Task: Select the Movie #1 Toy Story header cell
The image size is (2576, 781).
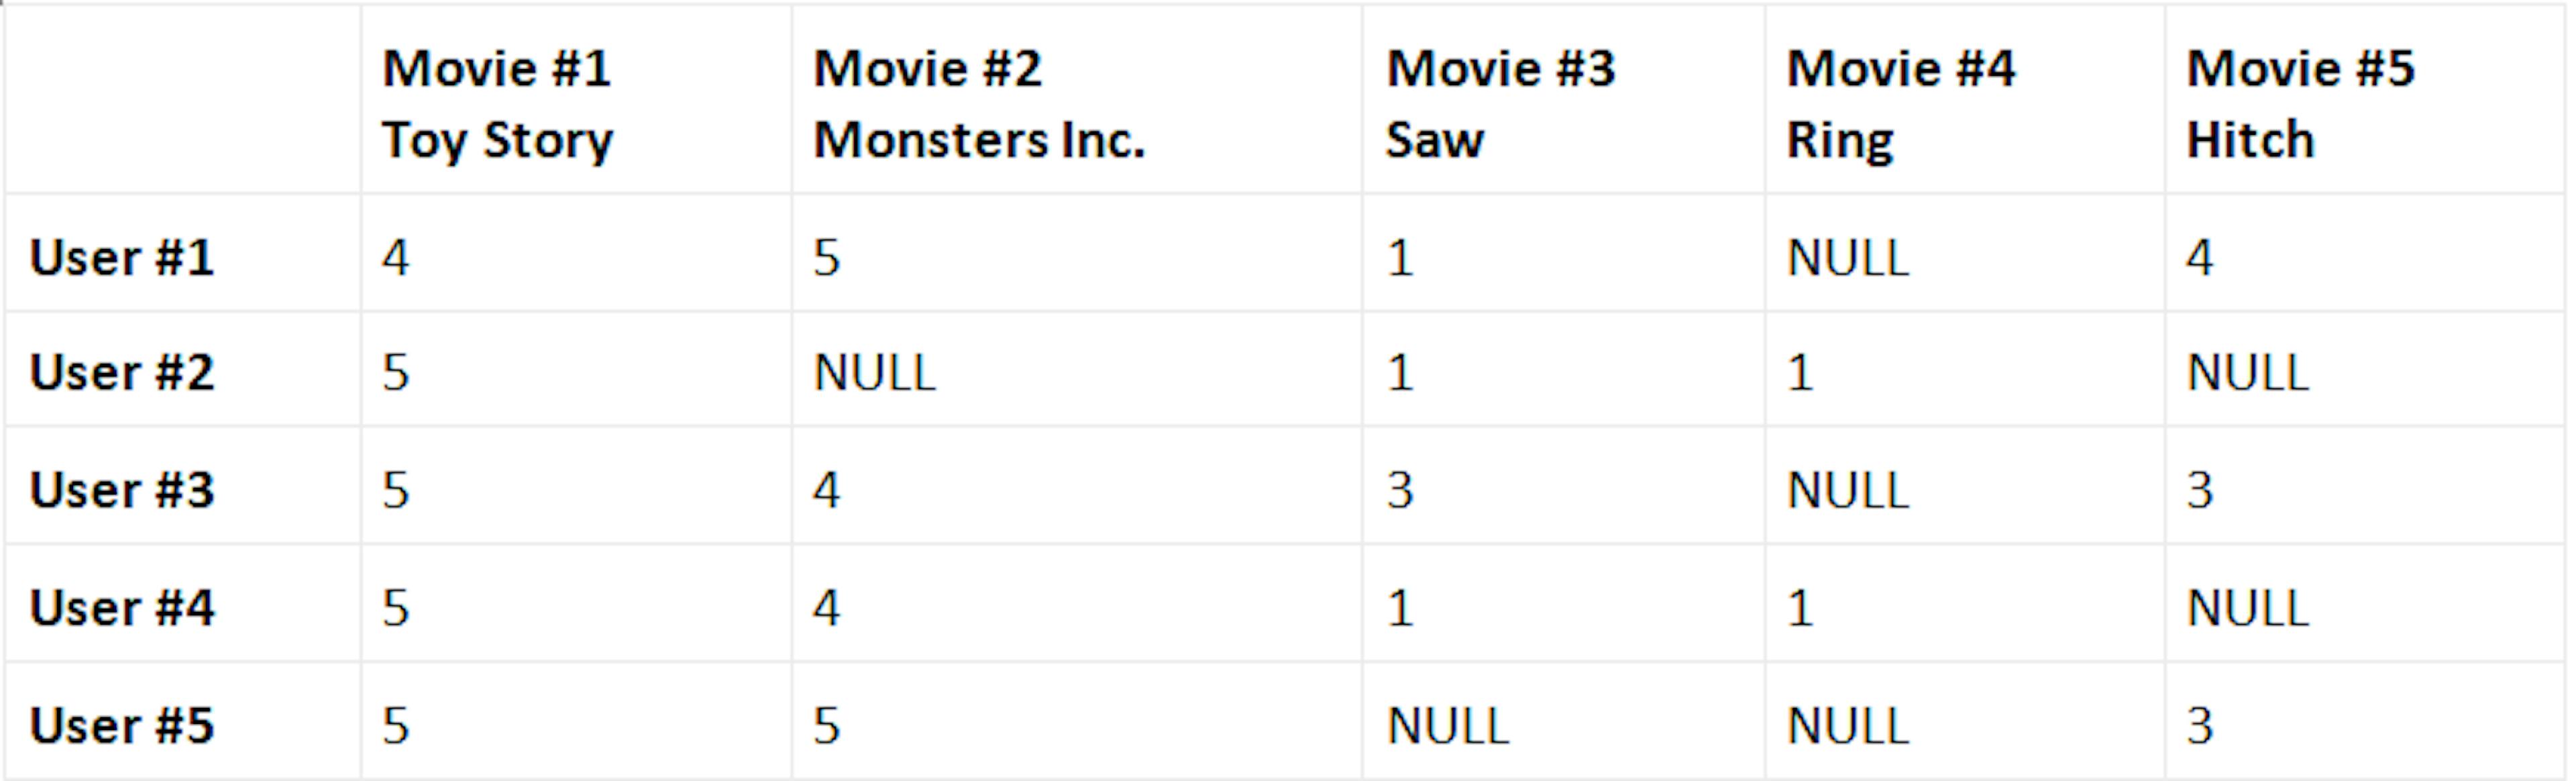Action: point(576,100)
